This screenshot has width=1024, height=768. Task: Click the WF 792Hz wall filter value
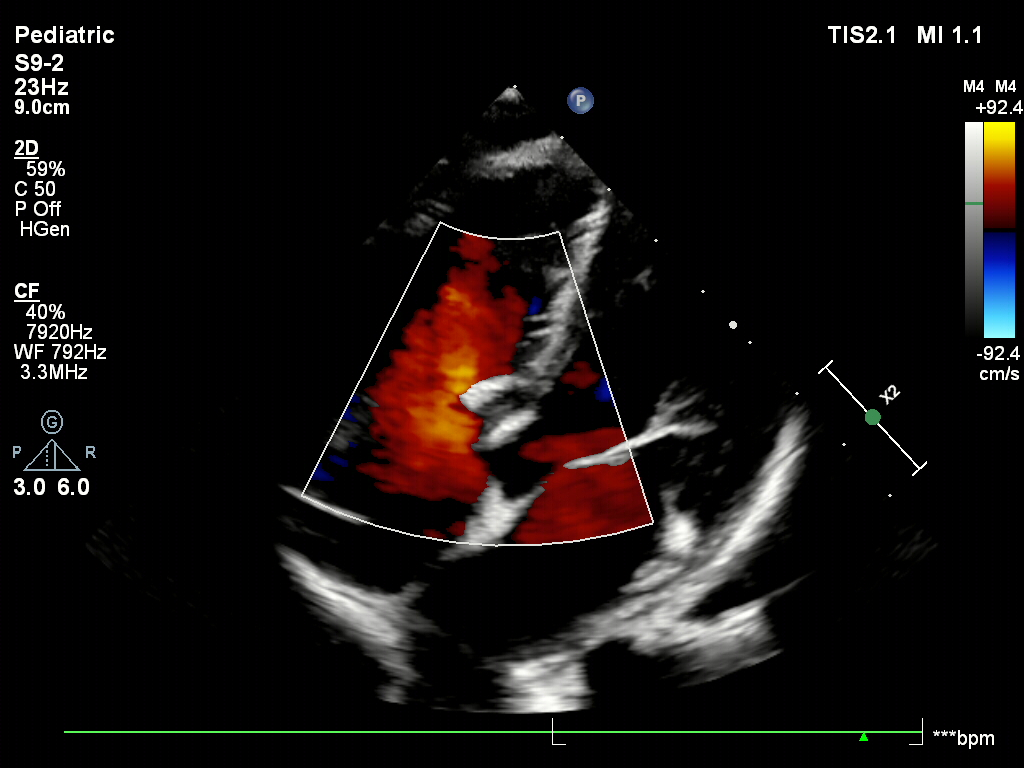click(x=60, y=352)
